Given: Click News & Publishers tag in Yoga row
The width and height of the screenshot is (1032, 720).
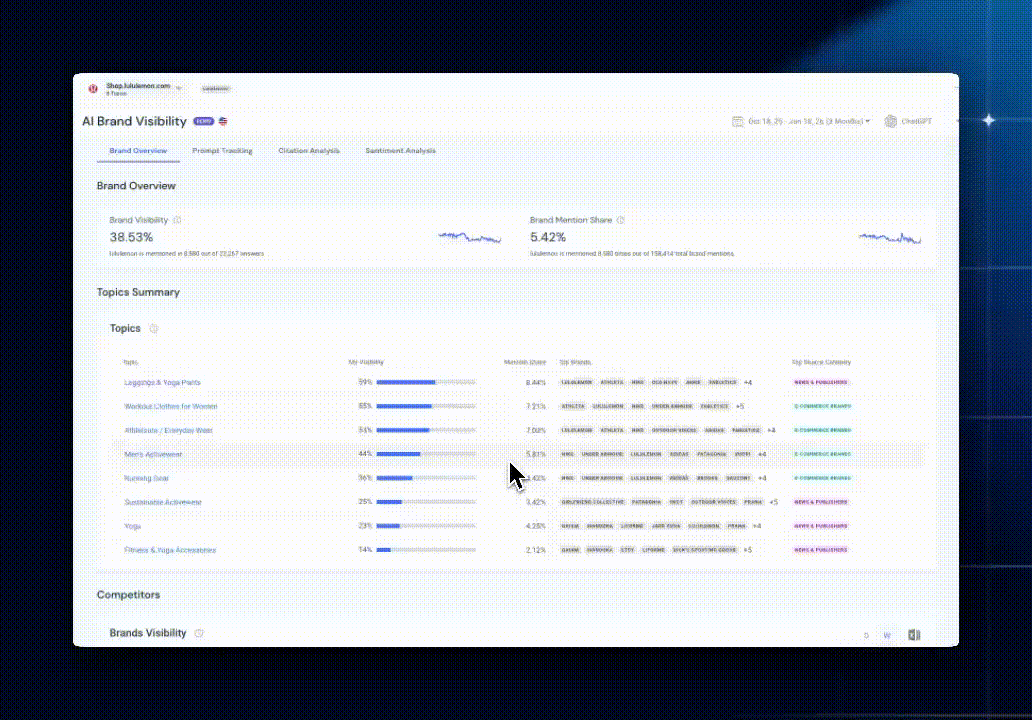Looking at the screenshot, I should coord(821,526).
